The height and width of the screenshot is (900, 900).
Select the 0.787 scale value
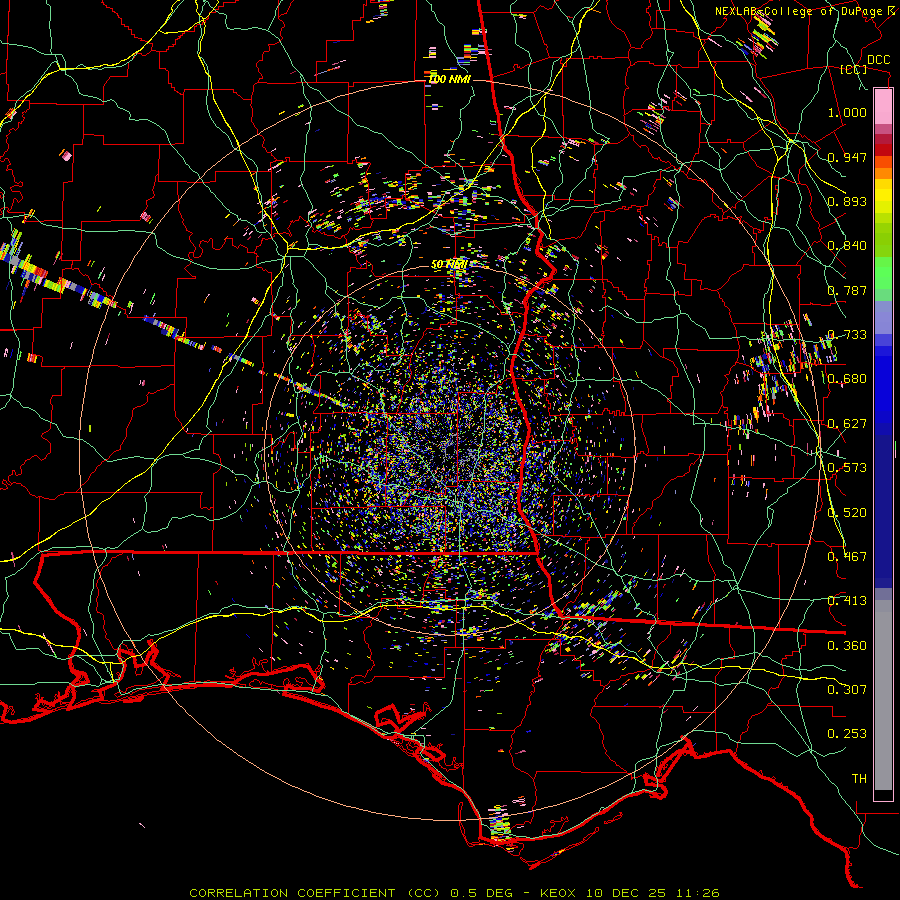[847, 290]
